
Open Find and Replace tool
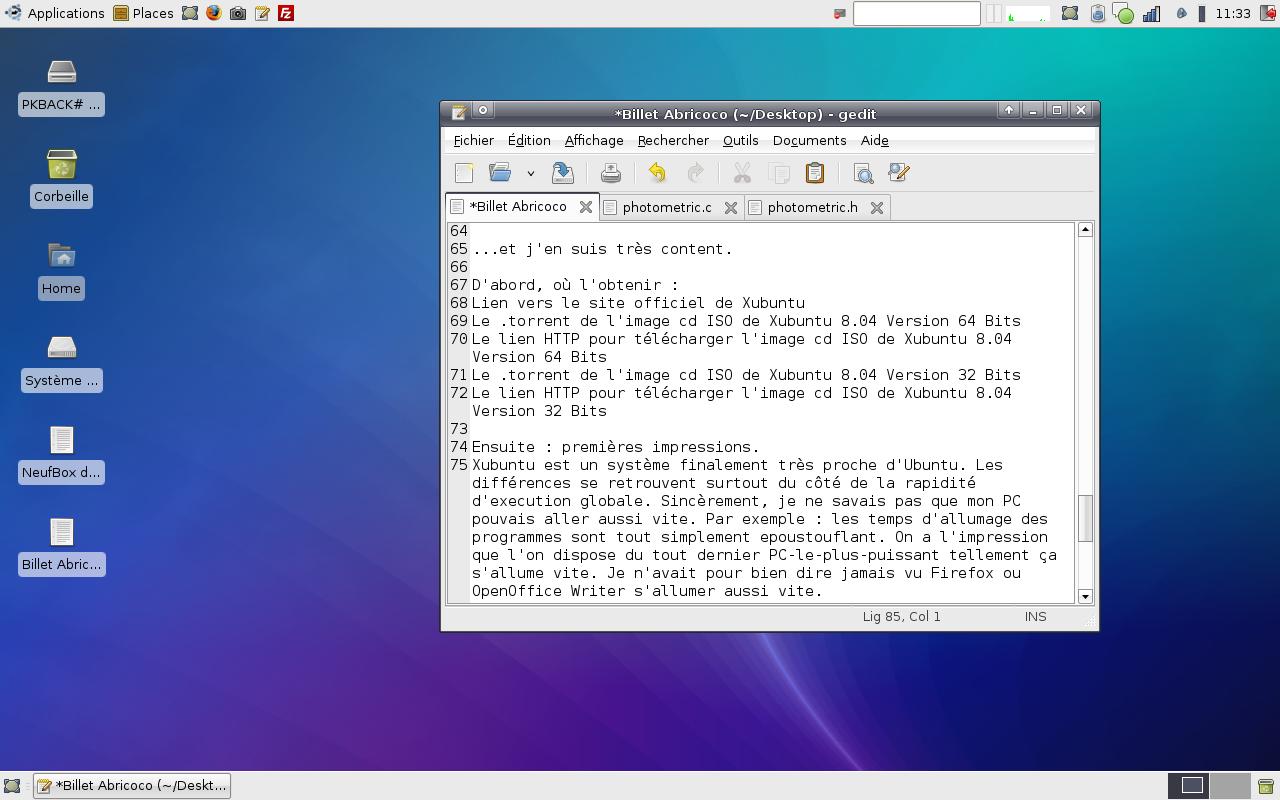coord(898,173)
